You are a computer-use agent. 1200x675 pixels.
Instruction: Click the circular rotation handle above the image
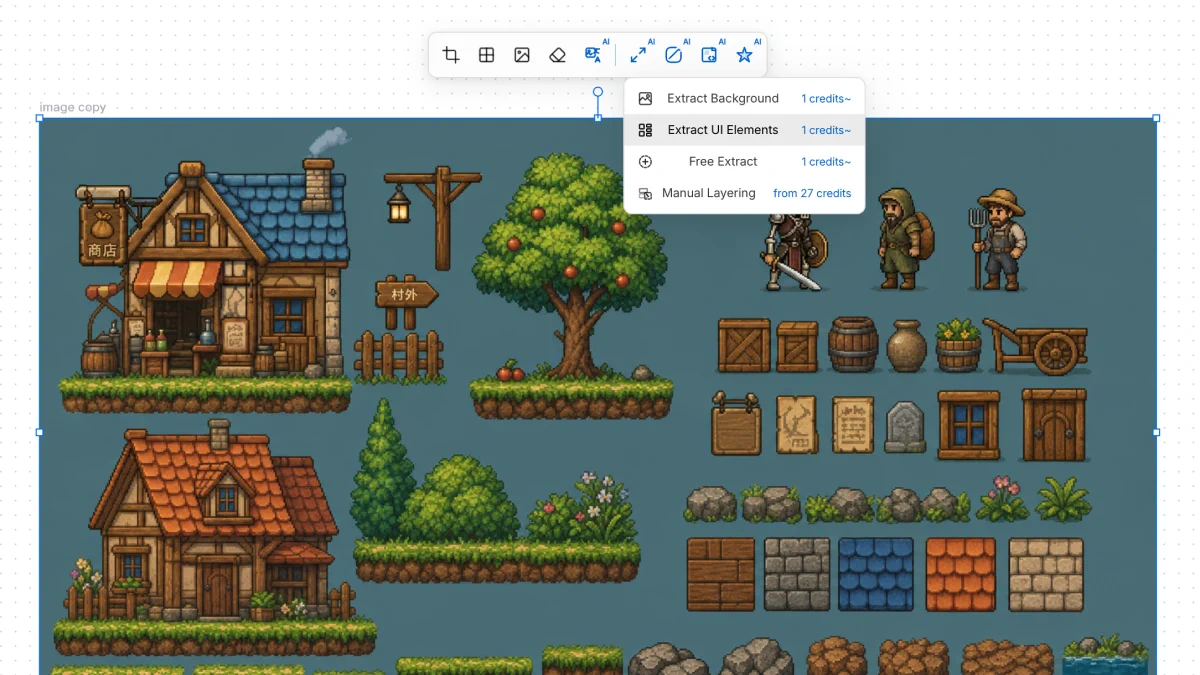click(598, 92)
